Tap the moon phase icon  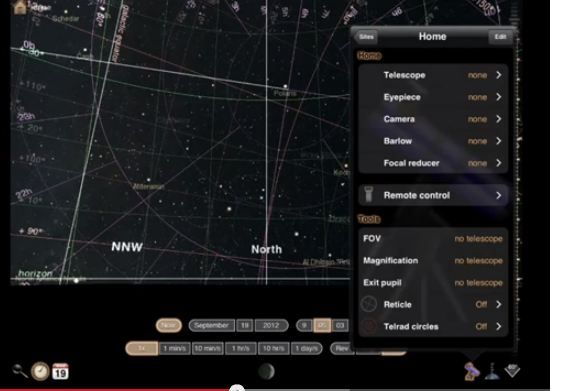tap(266, 372)
